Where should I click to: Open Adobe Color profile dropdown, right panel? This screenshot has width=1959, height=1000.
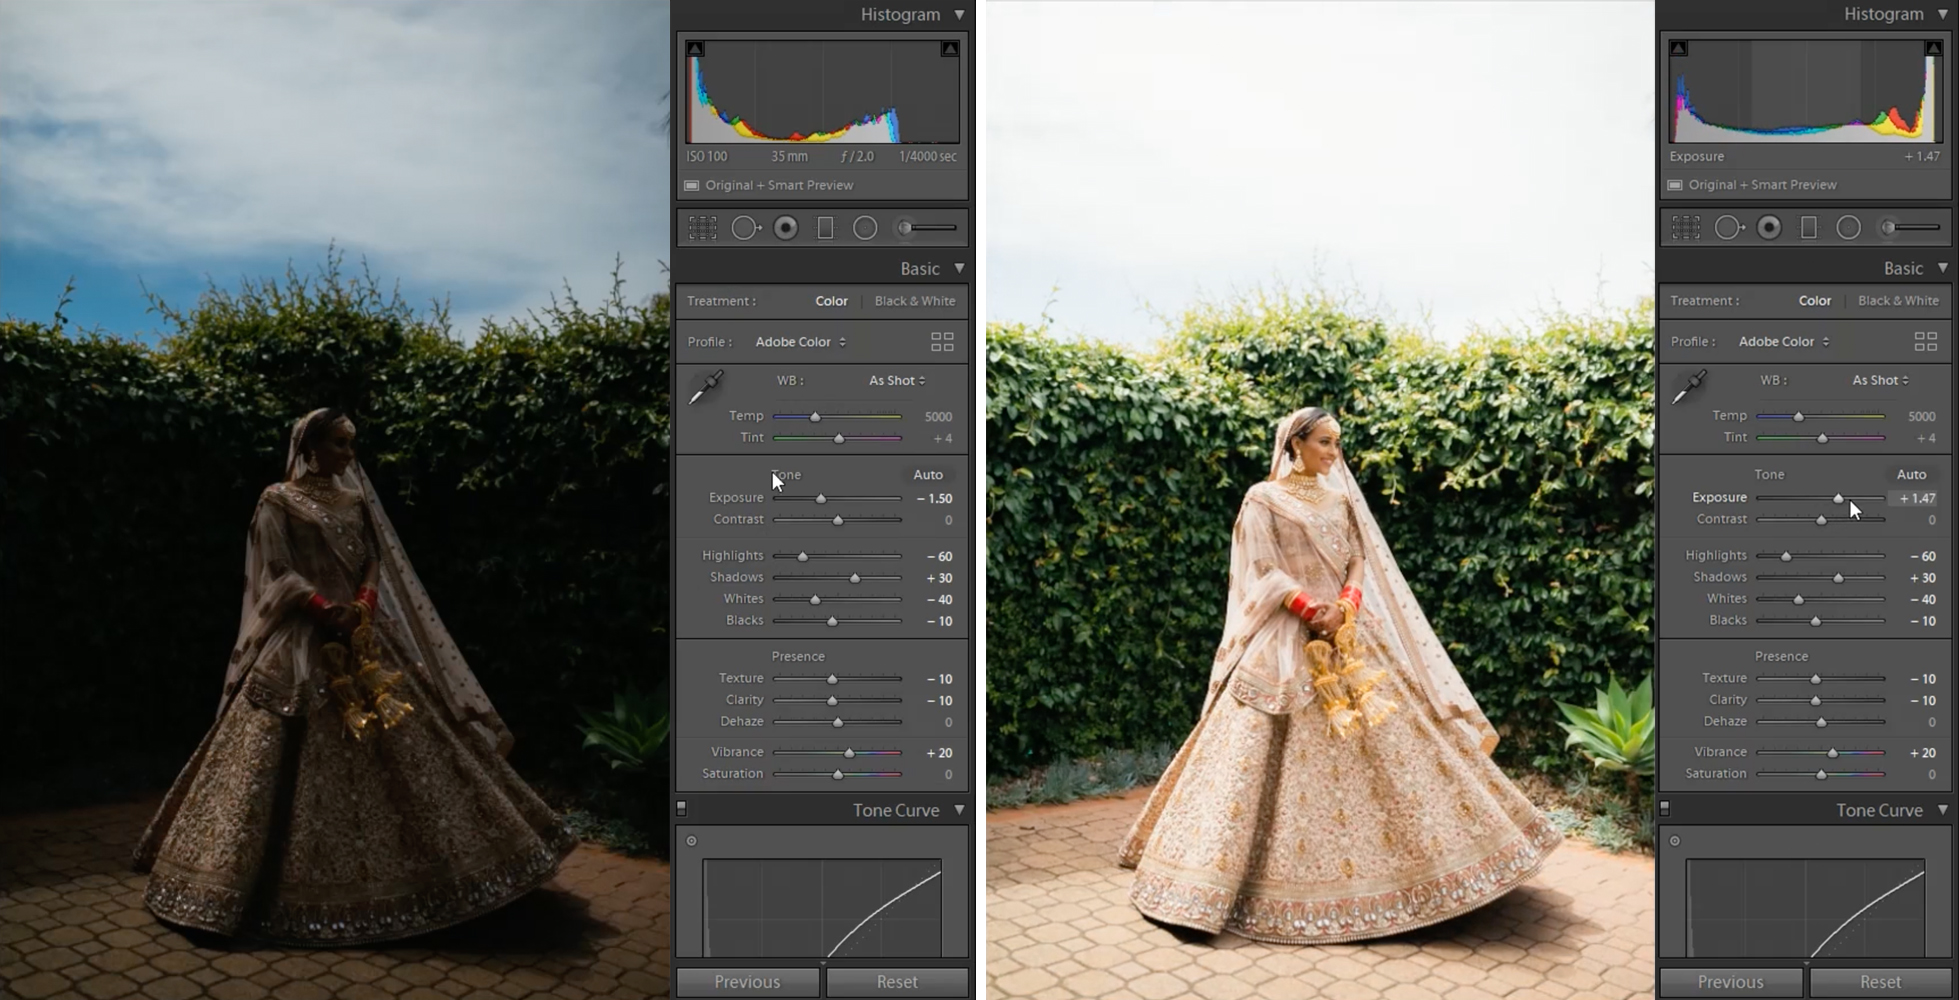[x=1784, y=342]
